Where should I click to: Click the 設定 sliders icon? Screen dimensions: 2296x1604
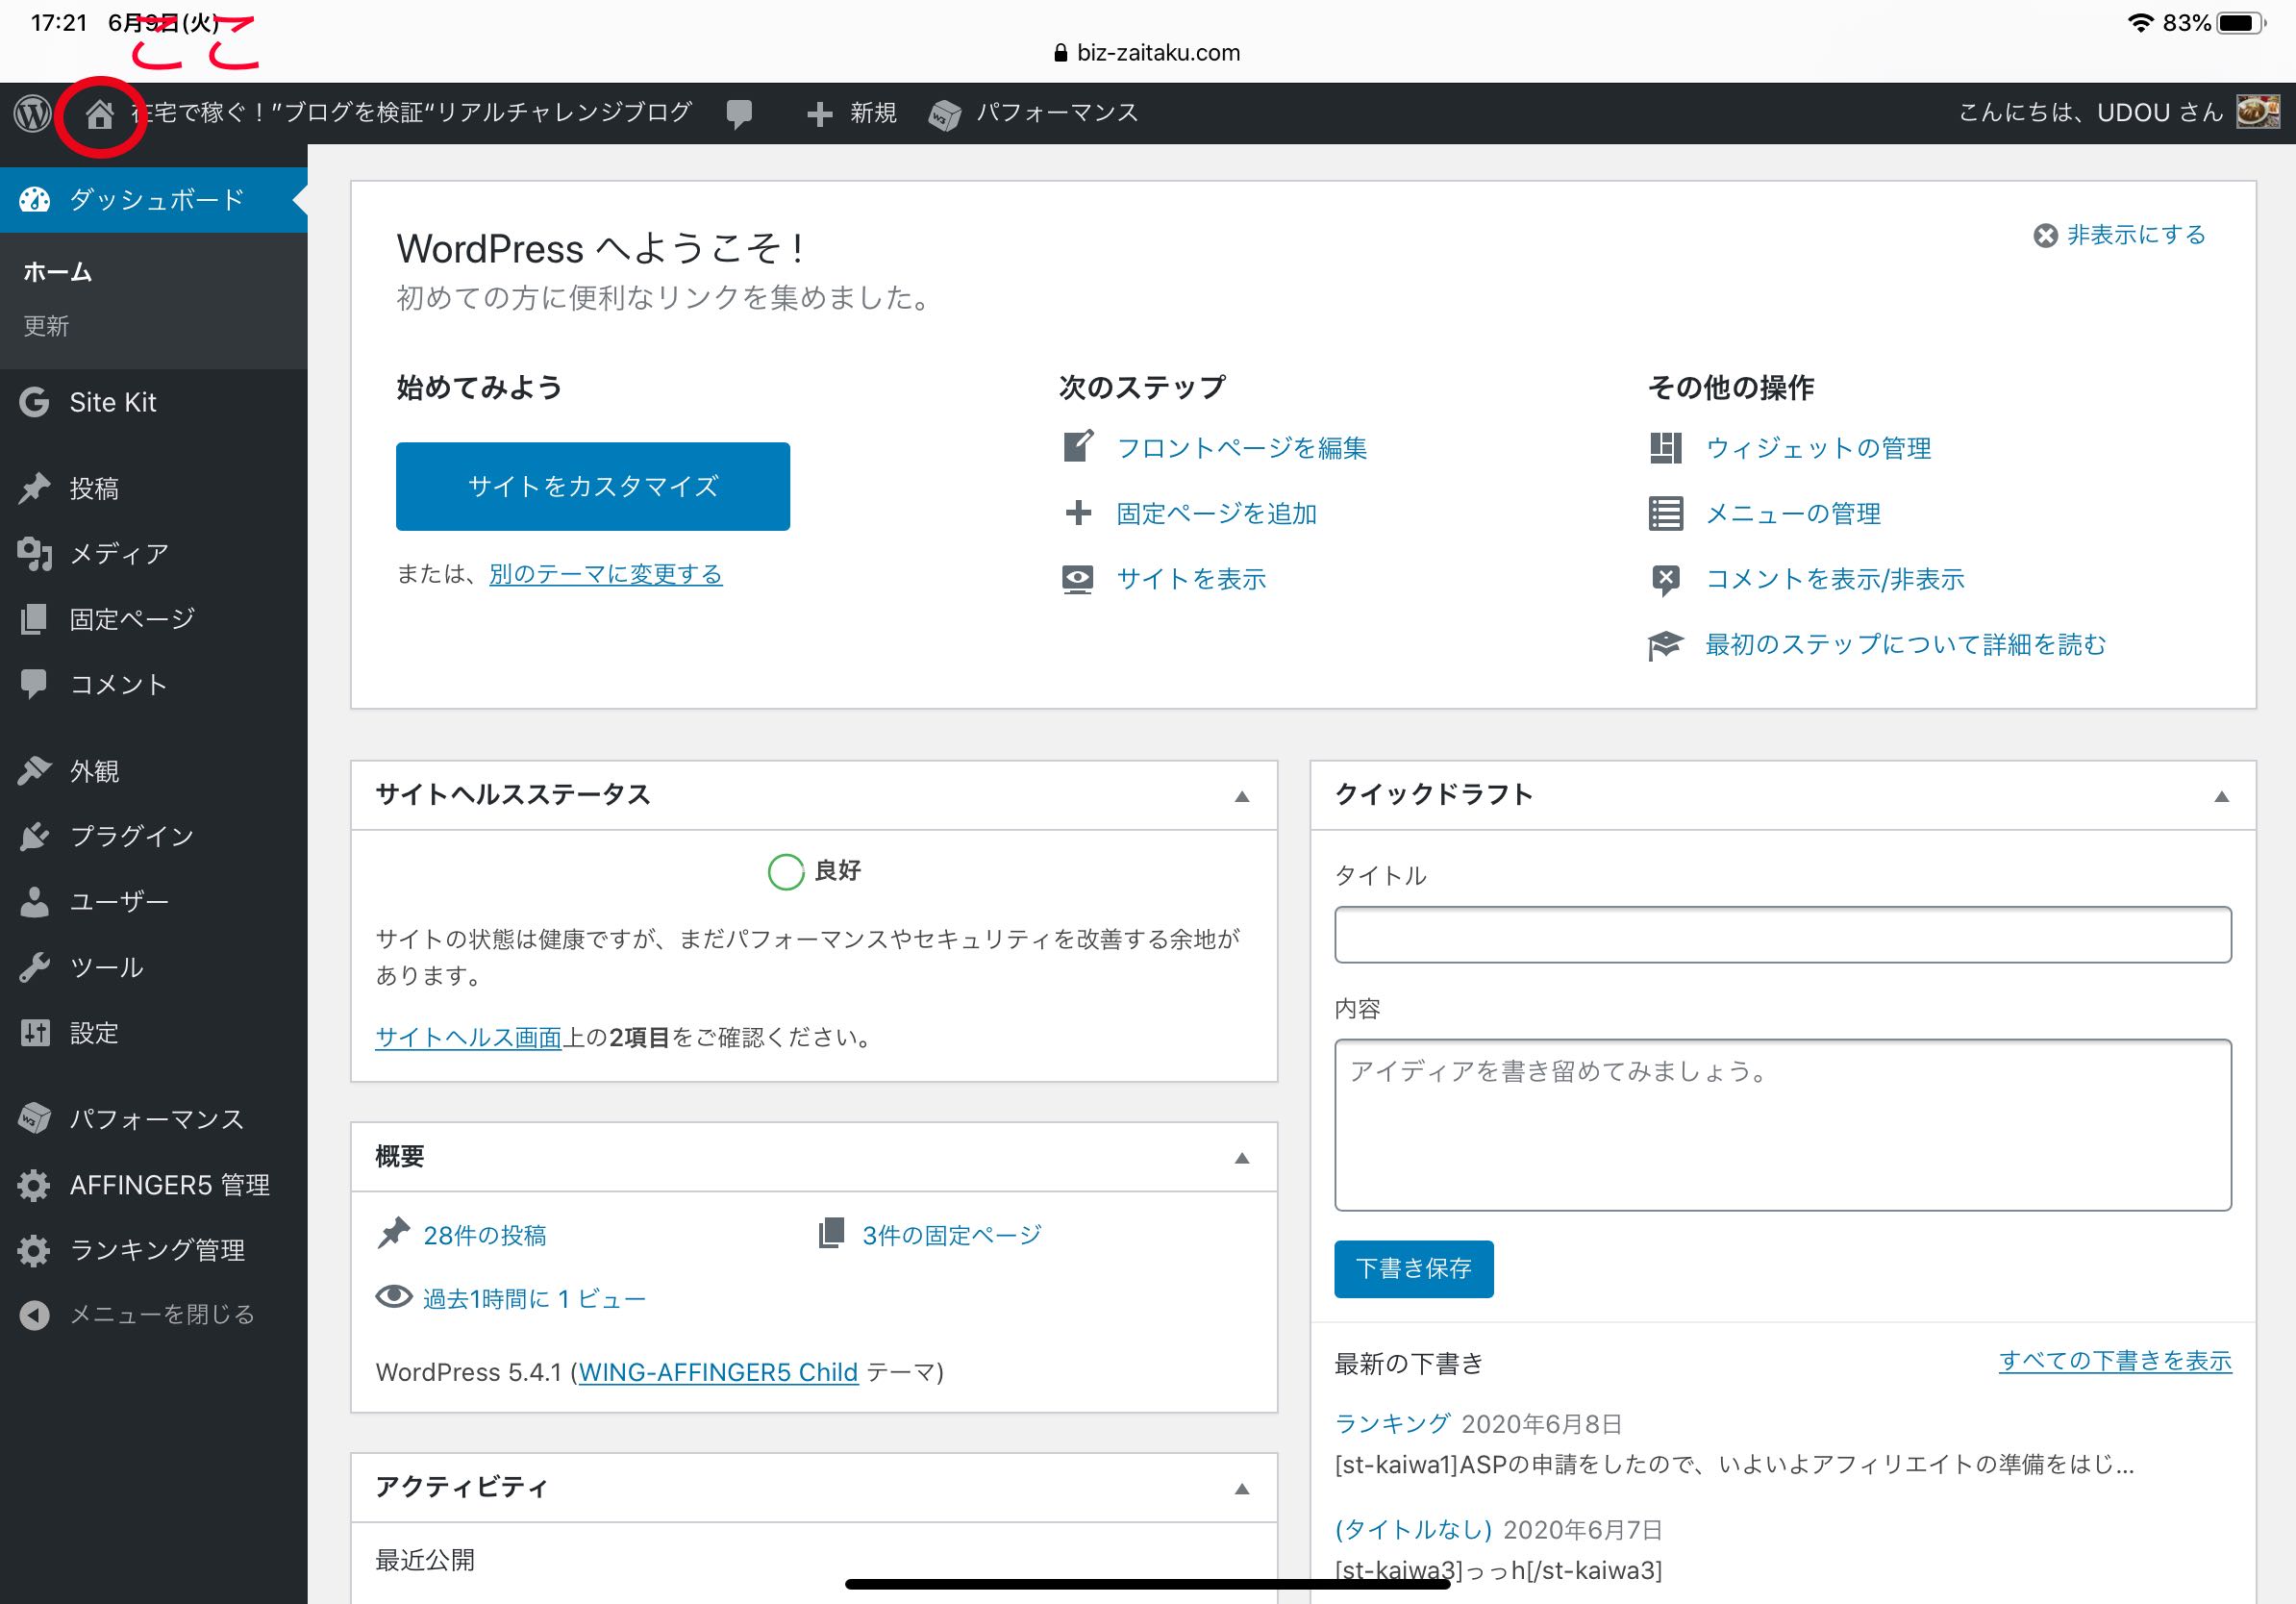click(34, 1032)
